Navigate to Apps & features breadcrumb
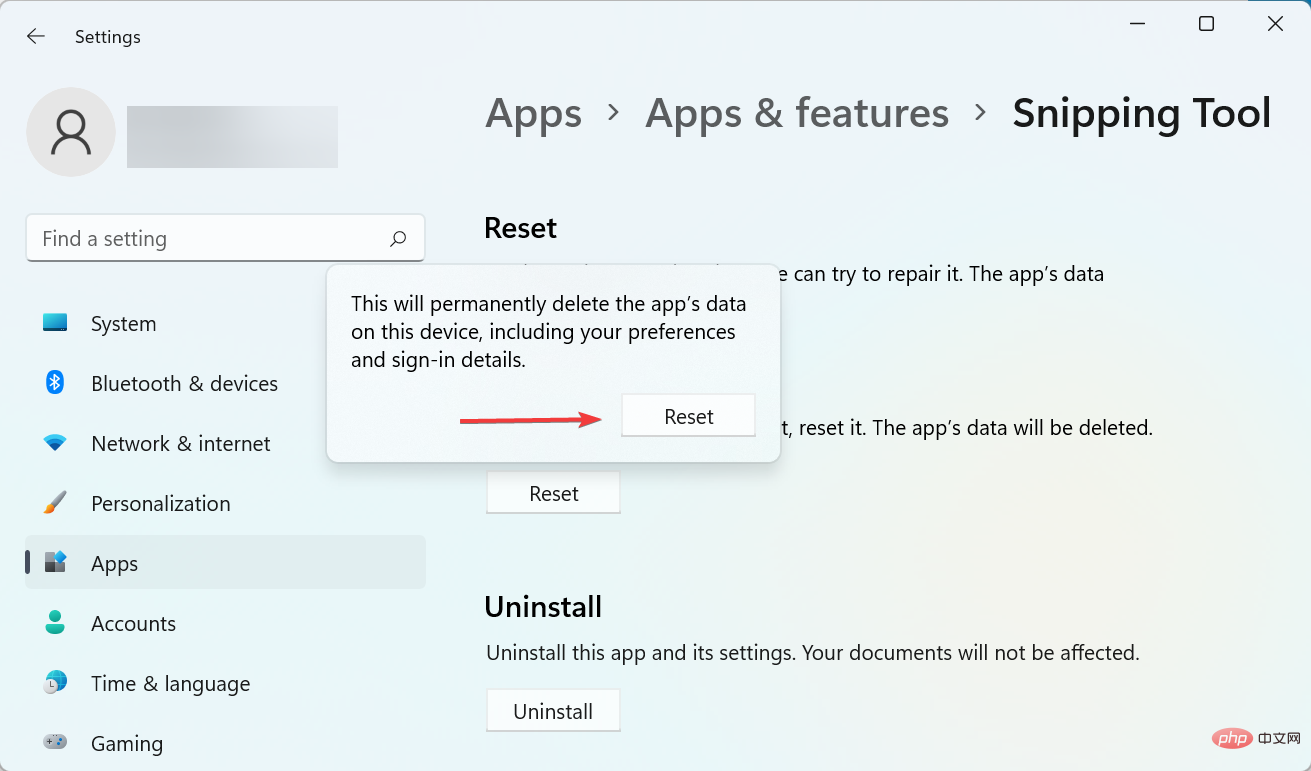Image resolution: width=1311 pixels, height=771 pixels. (797, 114)
